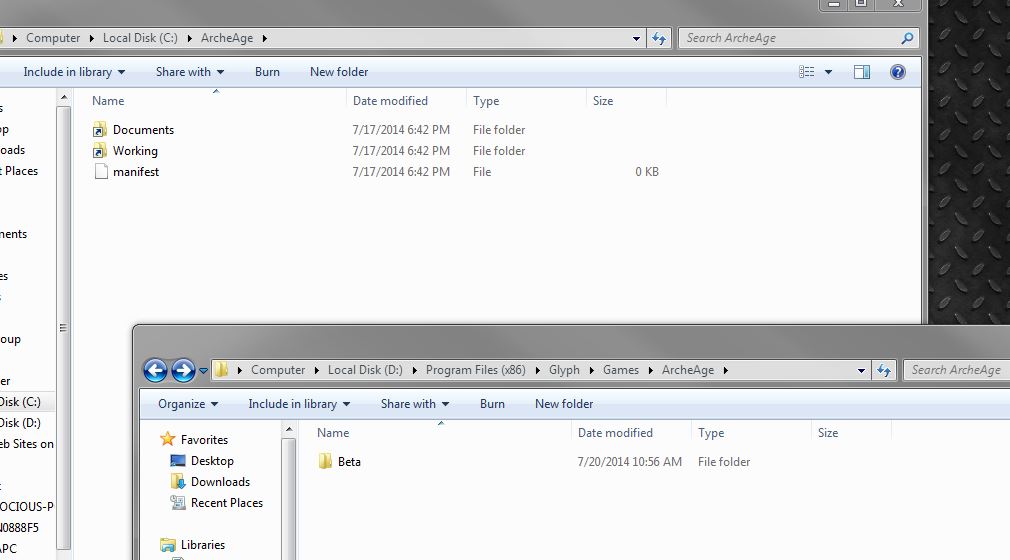Click the Help question mark icon
This screenshot has width=1010, height=560.
click(x=897, y=72)
